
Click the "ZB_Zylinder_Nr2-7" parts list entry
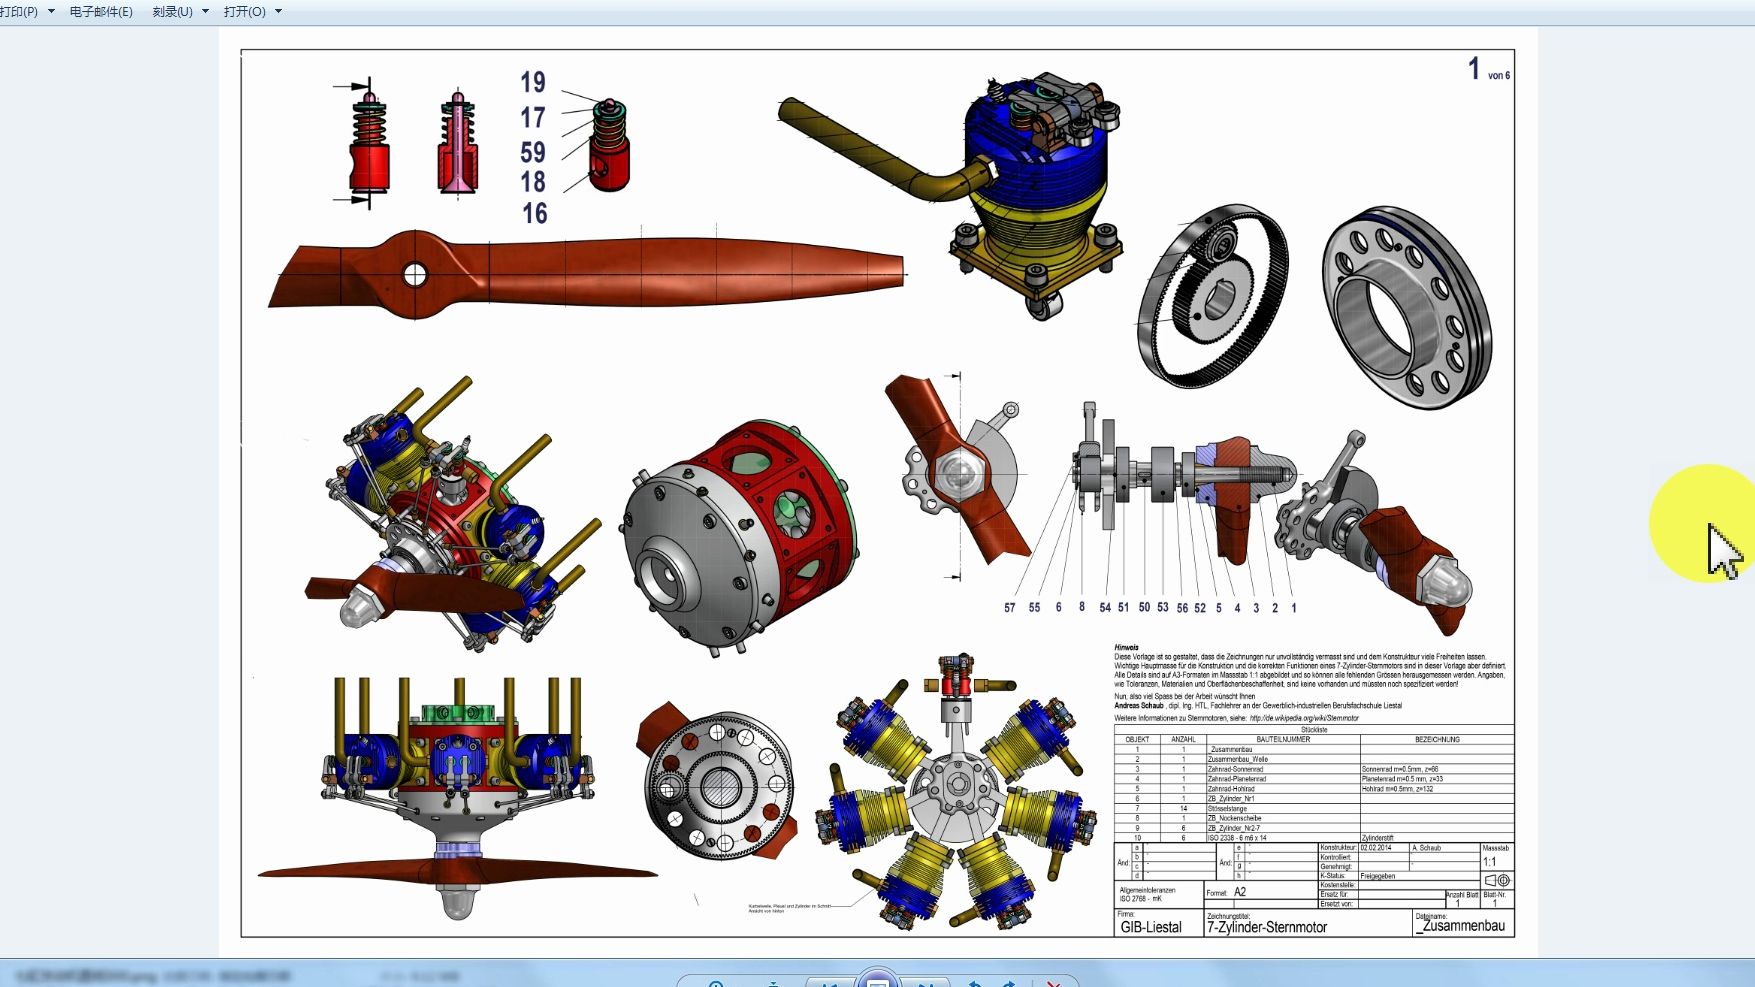pyautogui.click(x=1234, y=828)
